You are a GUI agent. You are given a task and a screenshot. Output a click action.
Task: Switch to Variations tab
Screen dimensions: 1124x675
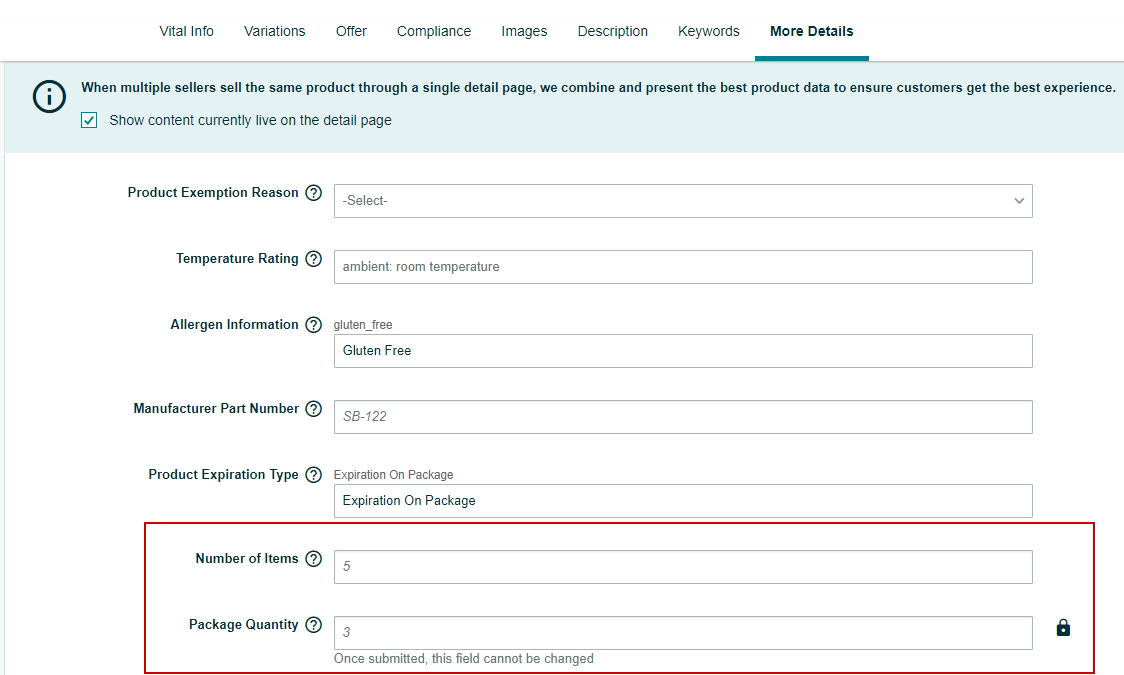(274, 31)
